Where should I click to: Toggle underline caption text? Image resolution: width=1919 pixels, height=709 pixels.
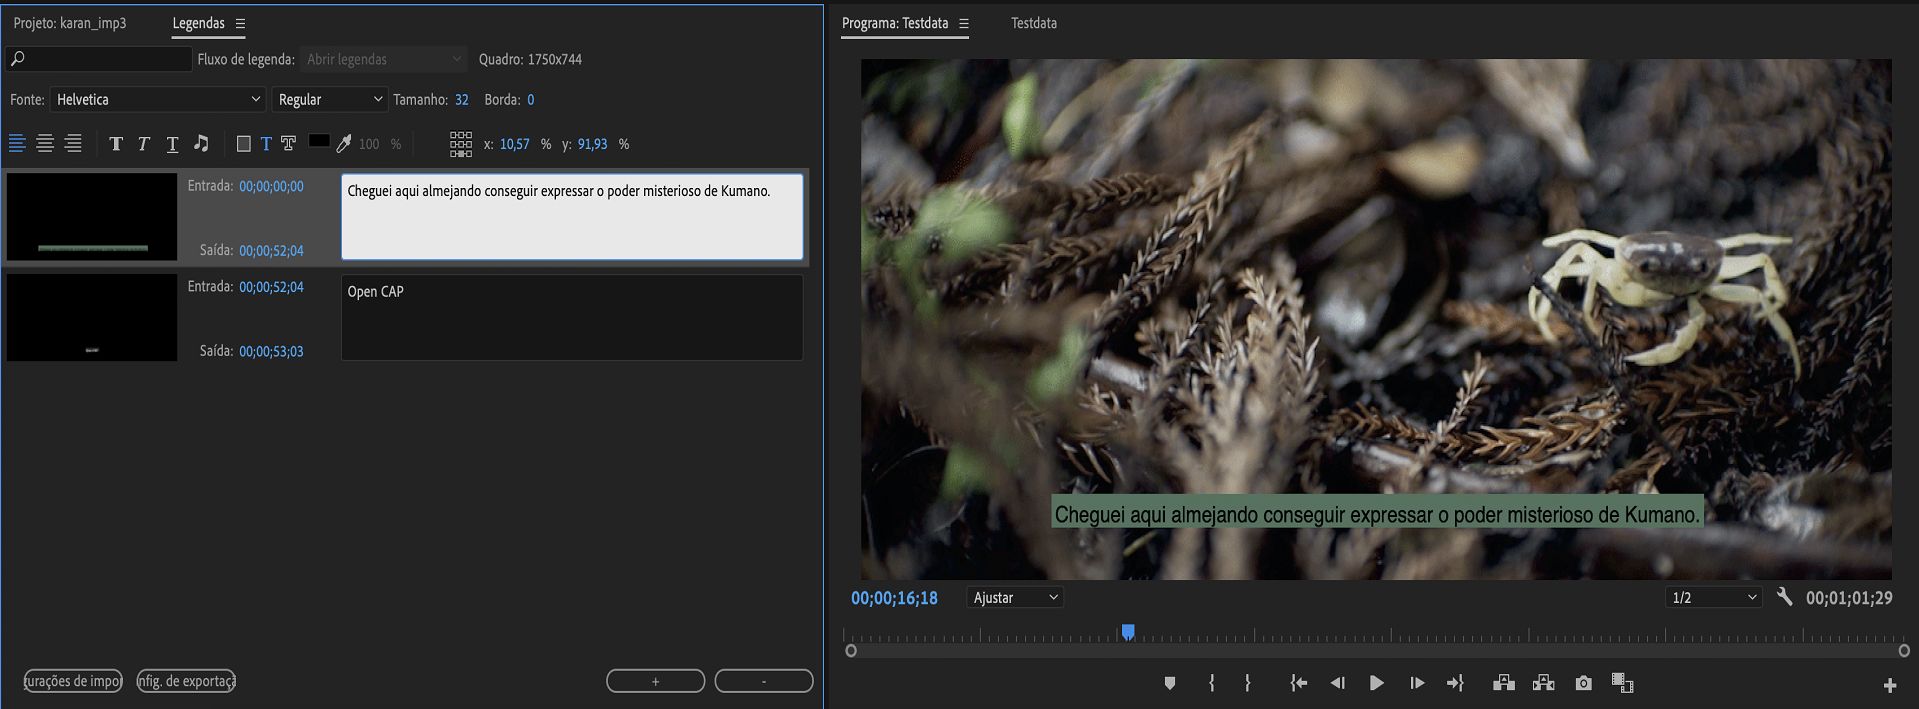pos(172,144)
